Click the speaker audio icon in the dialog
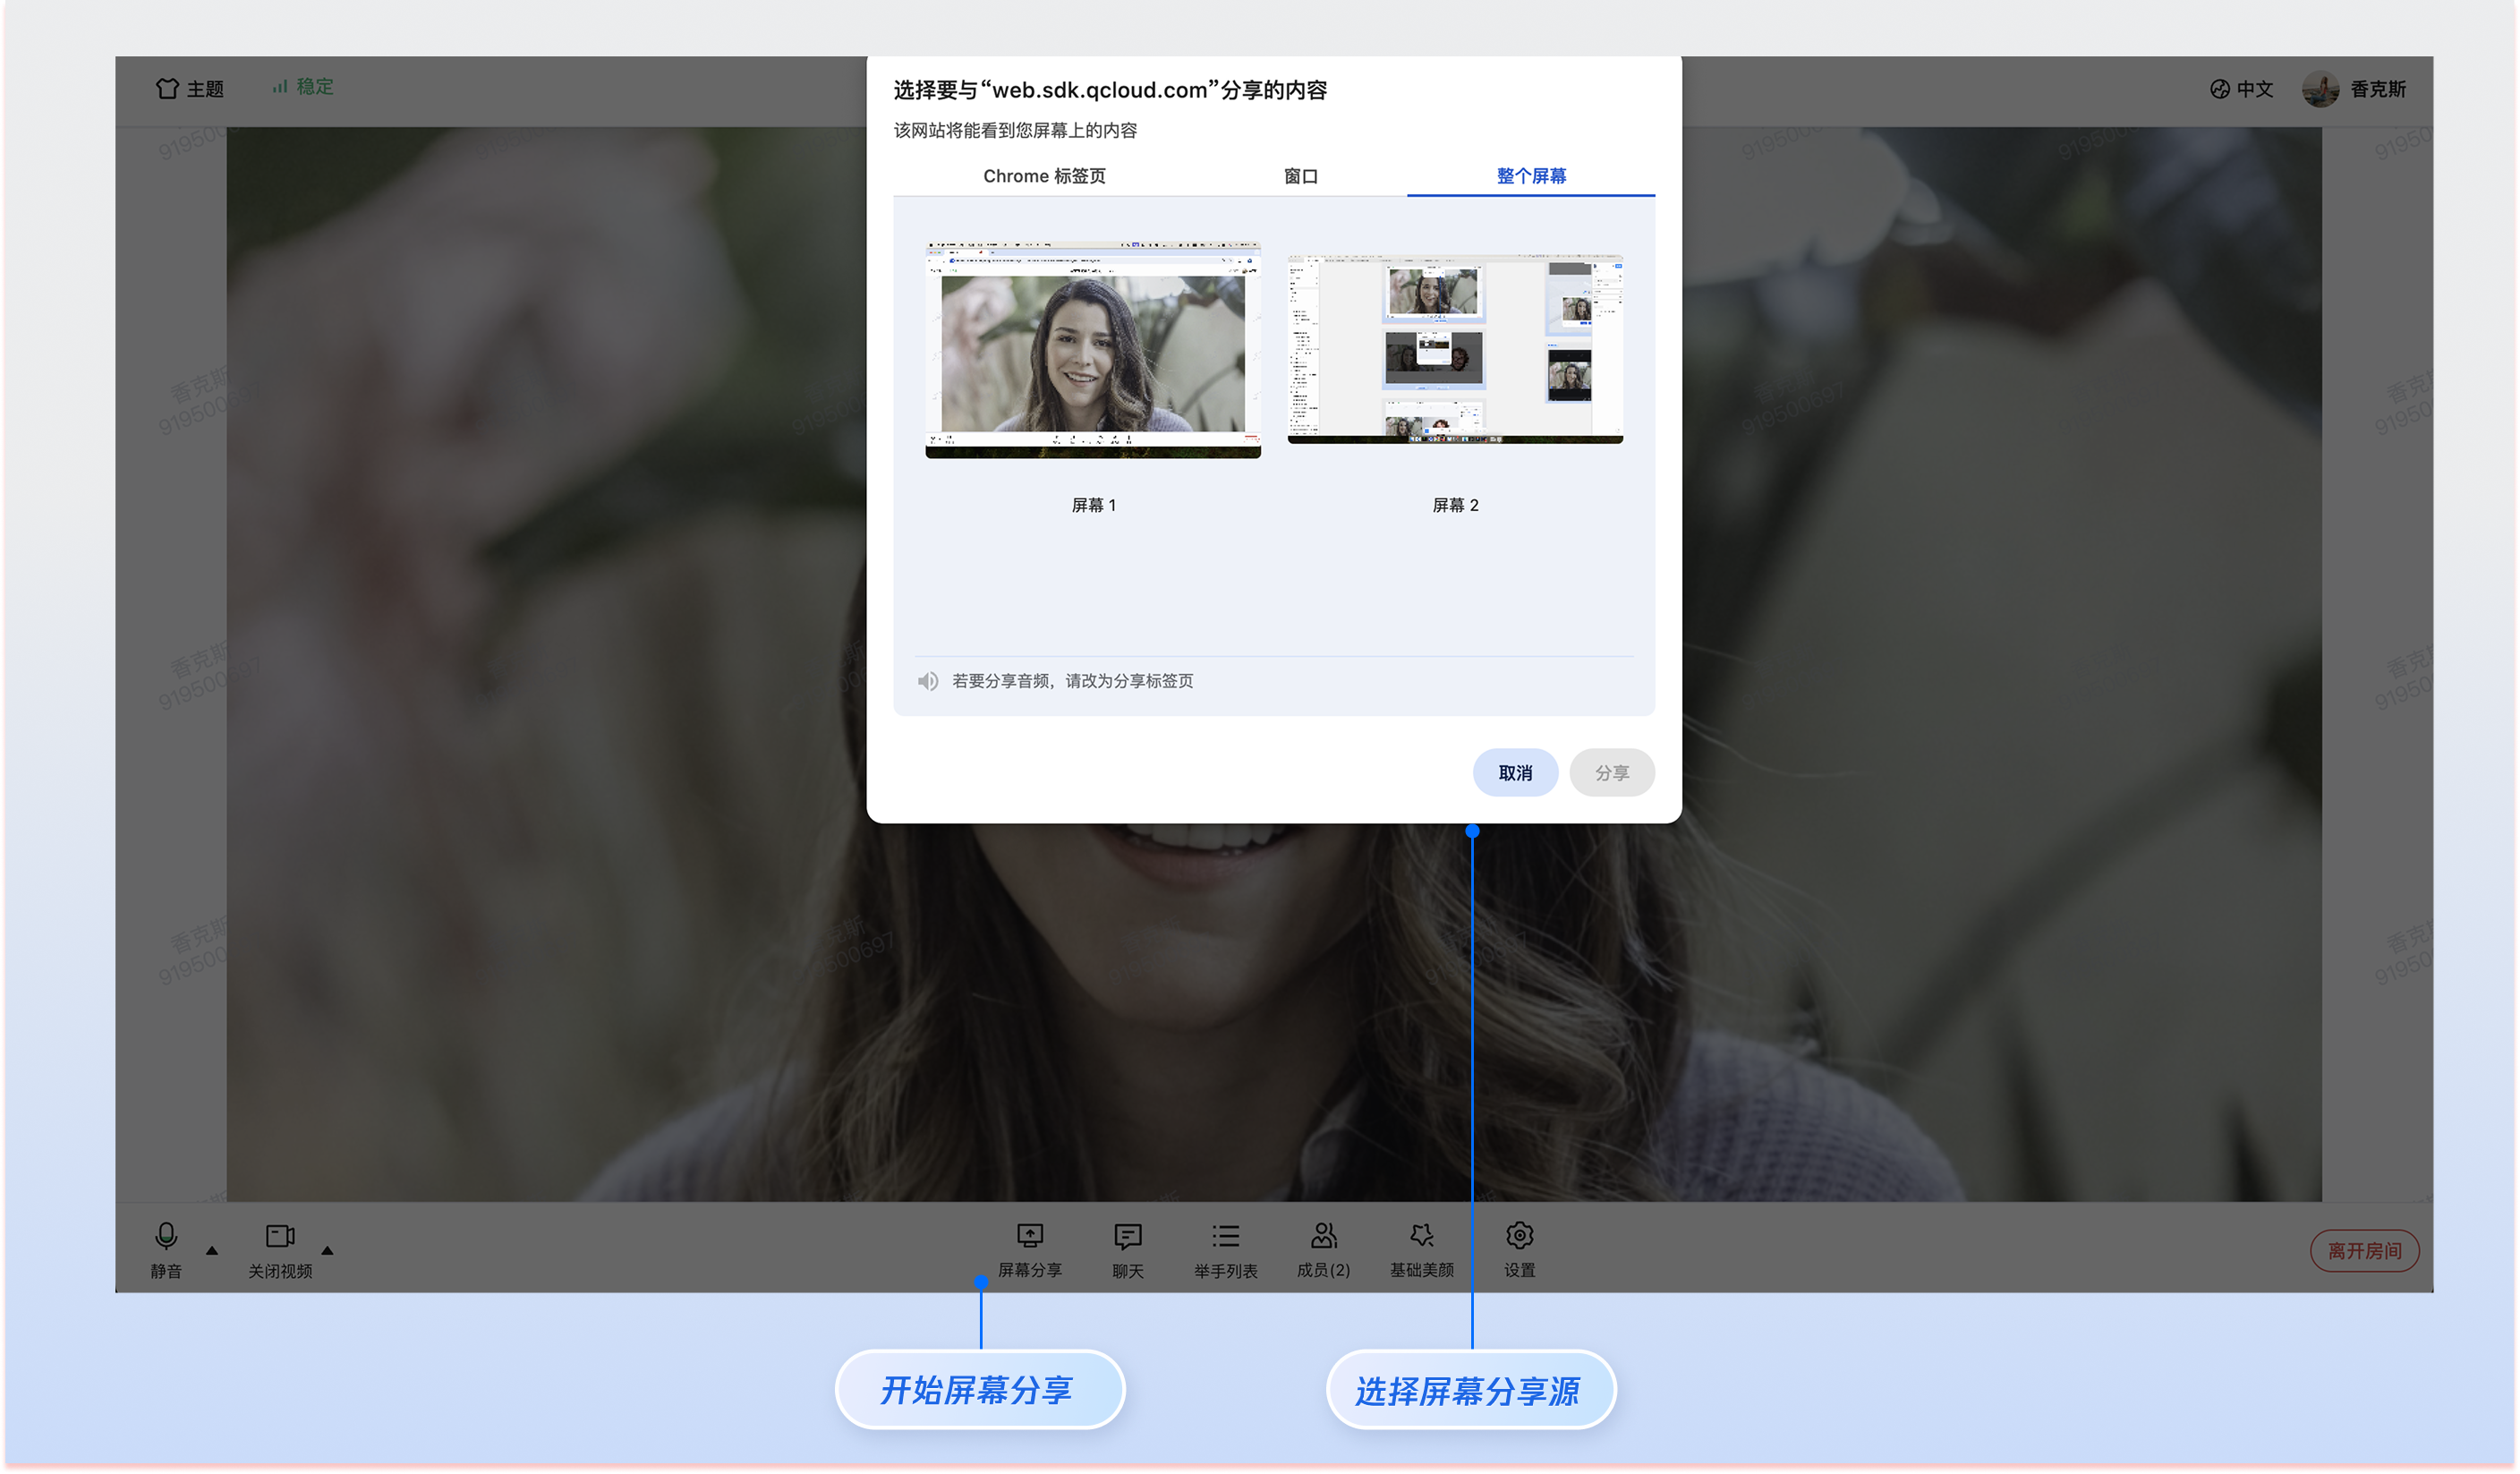Screen dimensions: 2520x1474 tap(928, 681)
